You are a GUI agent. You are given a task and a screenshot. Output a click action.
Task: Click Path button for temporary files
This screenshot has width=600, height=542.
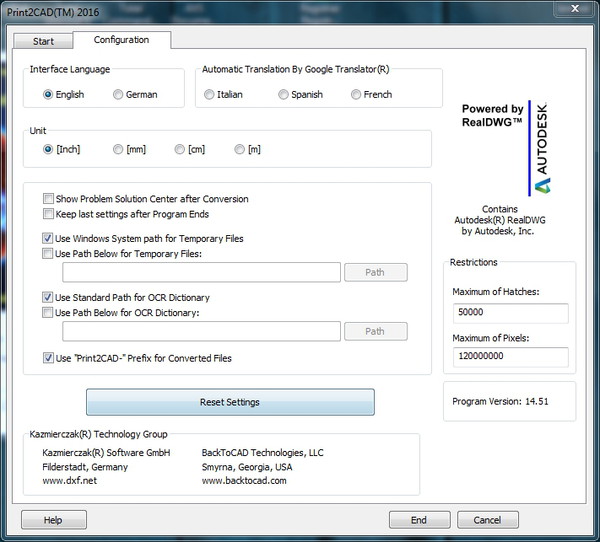[x=376, y=273]
